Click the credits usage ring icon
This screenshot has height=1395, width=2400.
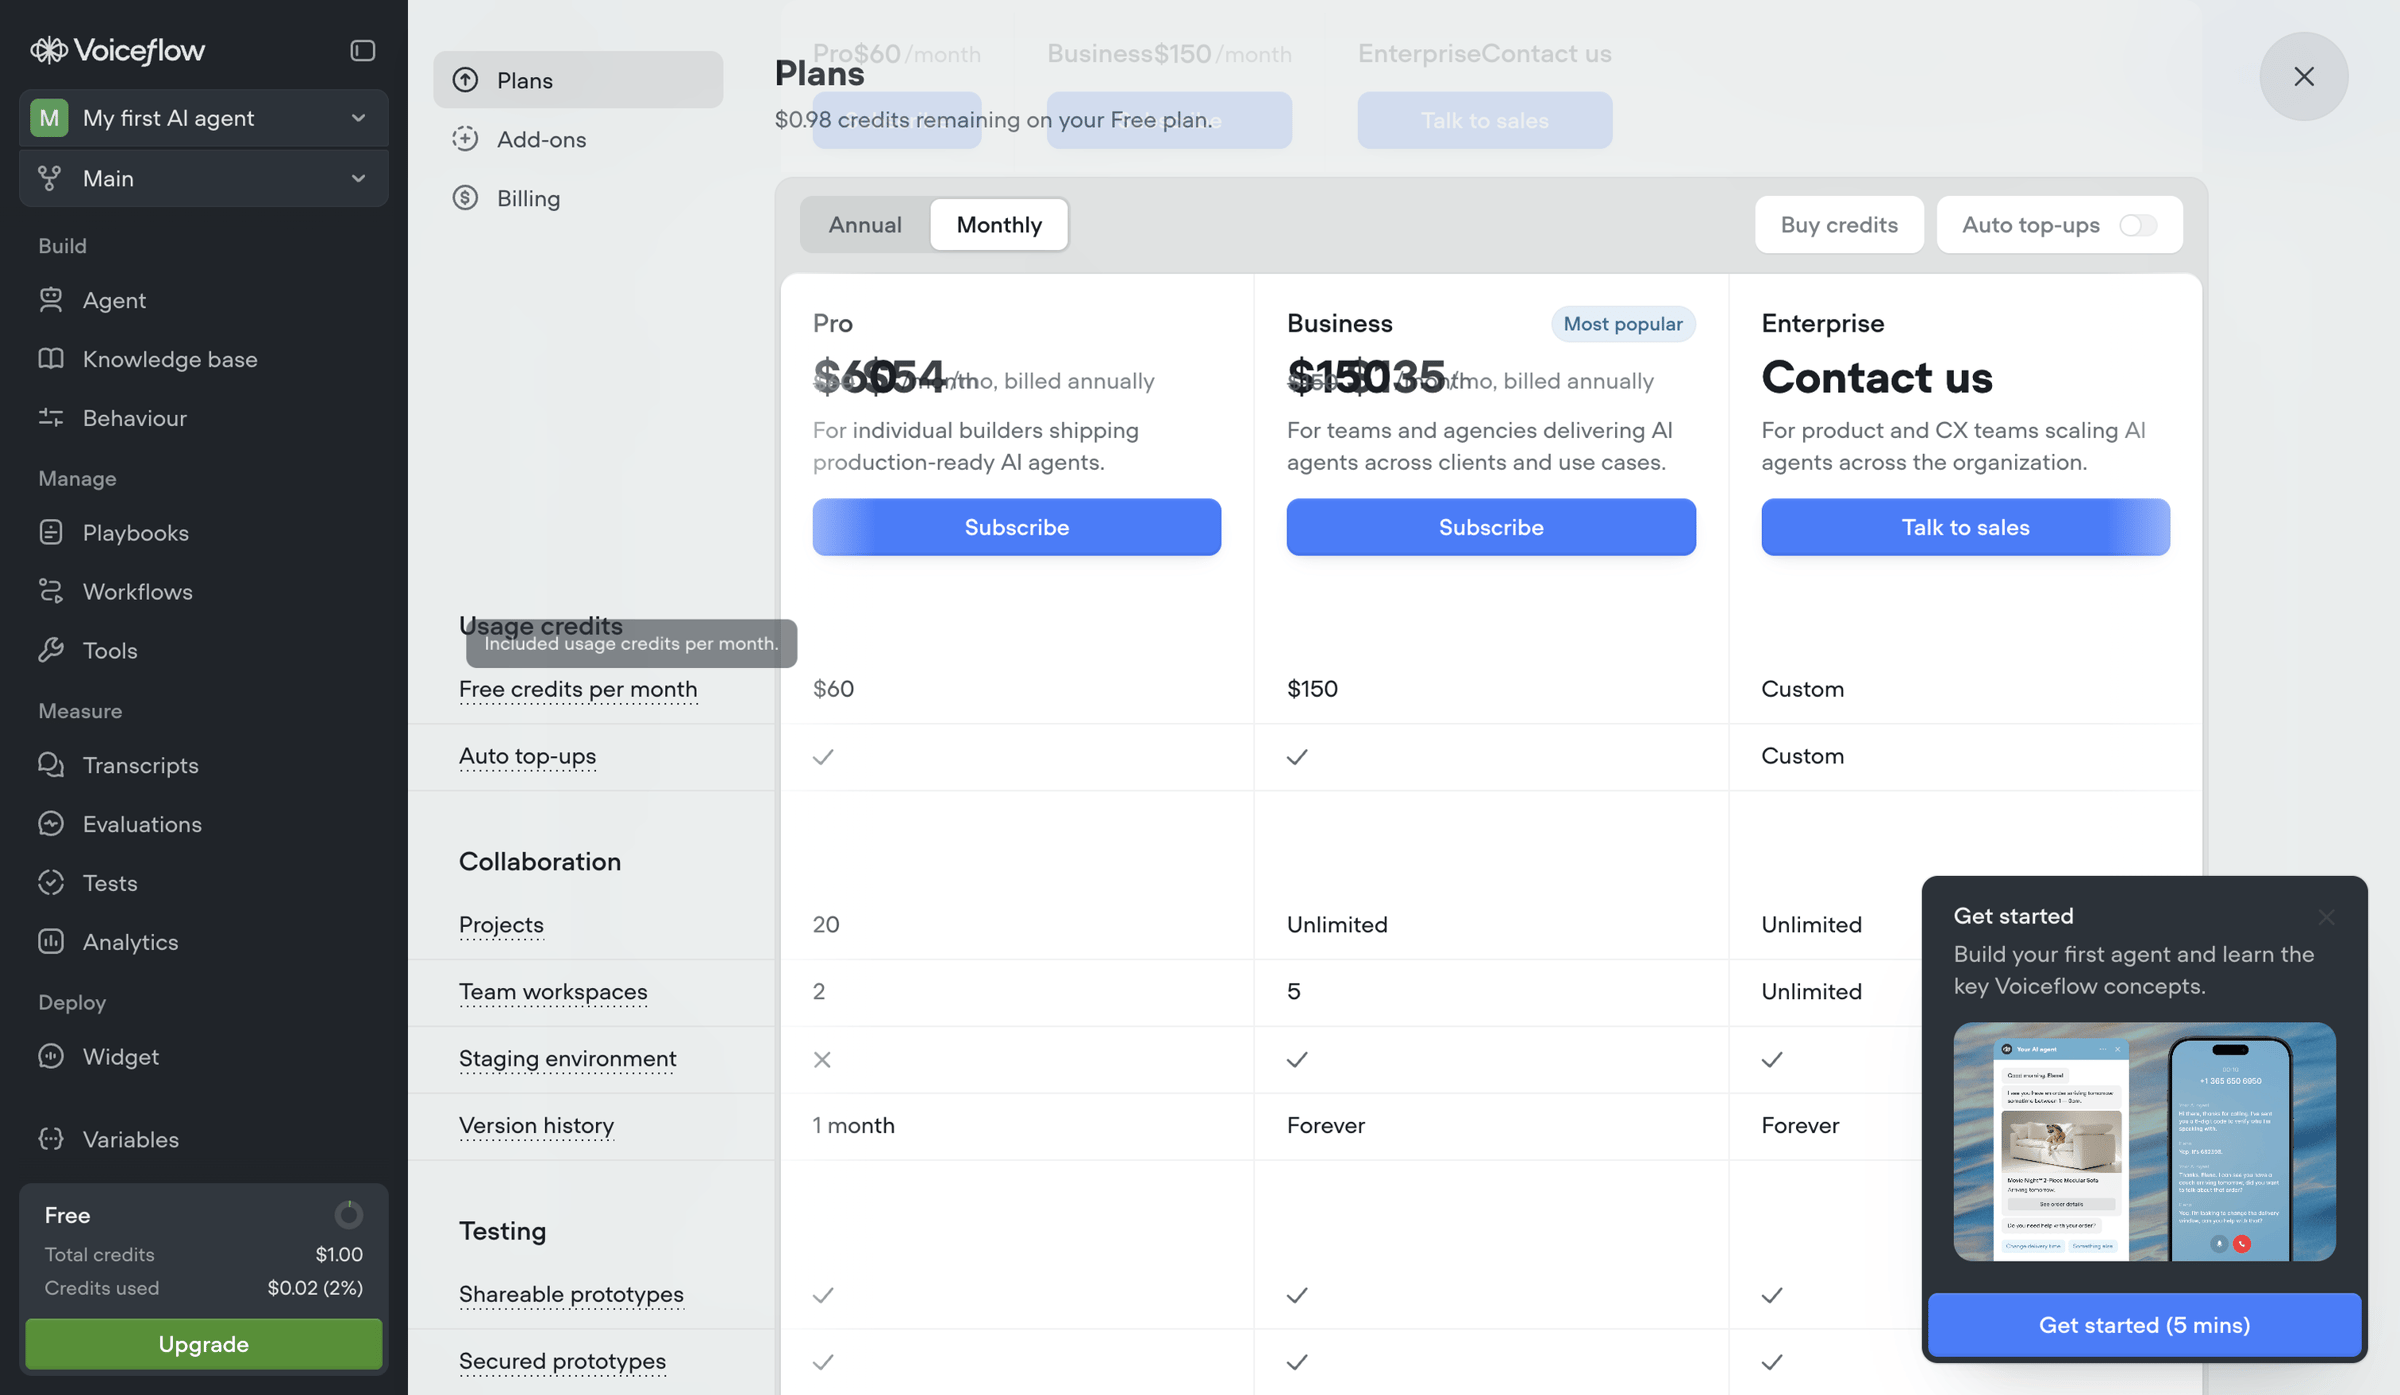point(348,1215)
